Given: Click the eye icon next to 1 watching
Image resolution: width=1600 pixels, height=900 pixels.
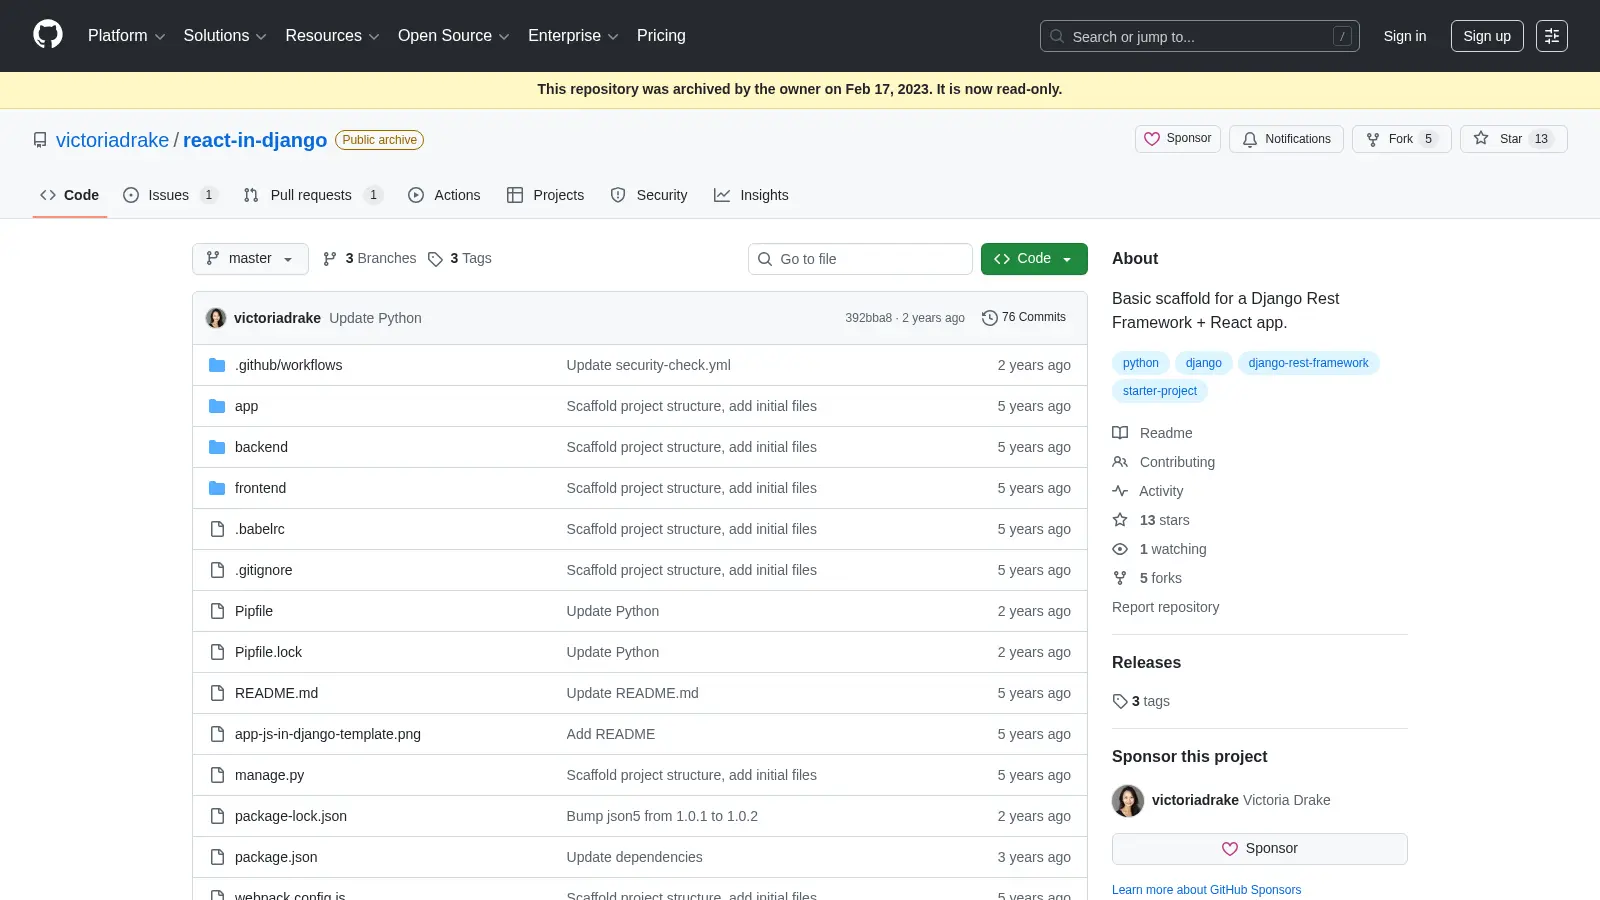Looking at the screenshot, I should pos(1120,549).
